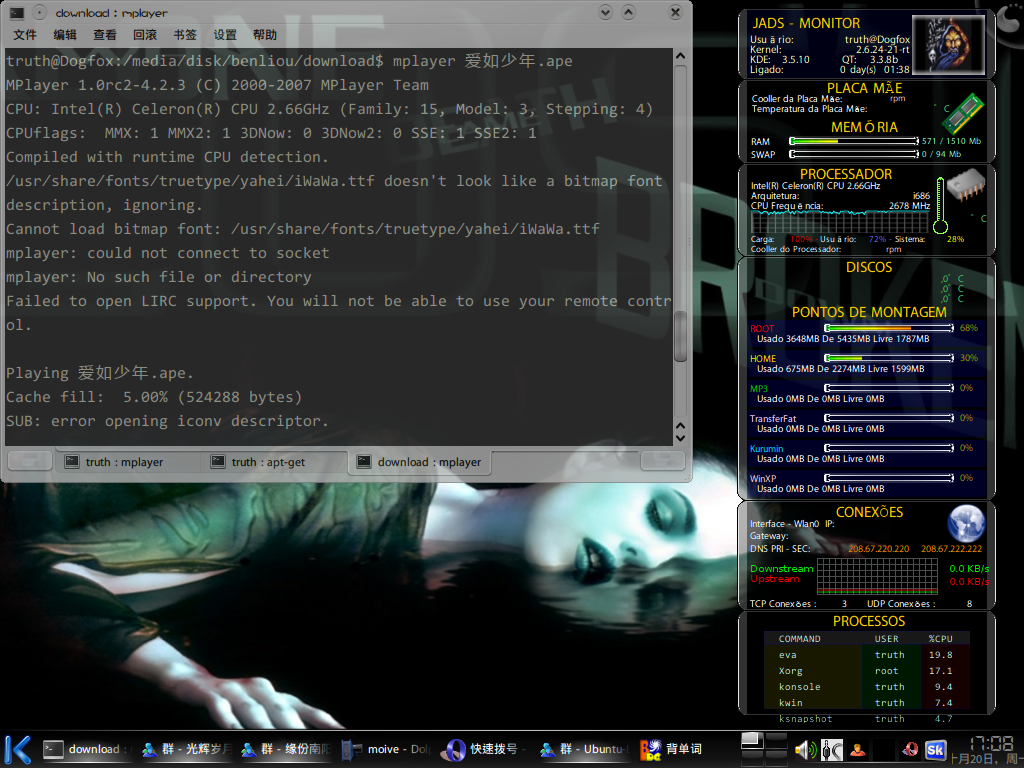Click the processor chip icon in Processador section
The width and height of the screenshot is (1024, 768).
pos(966,184)
